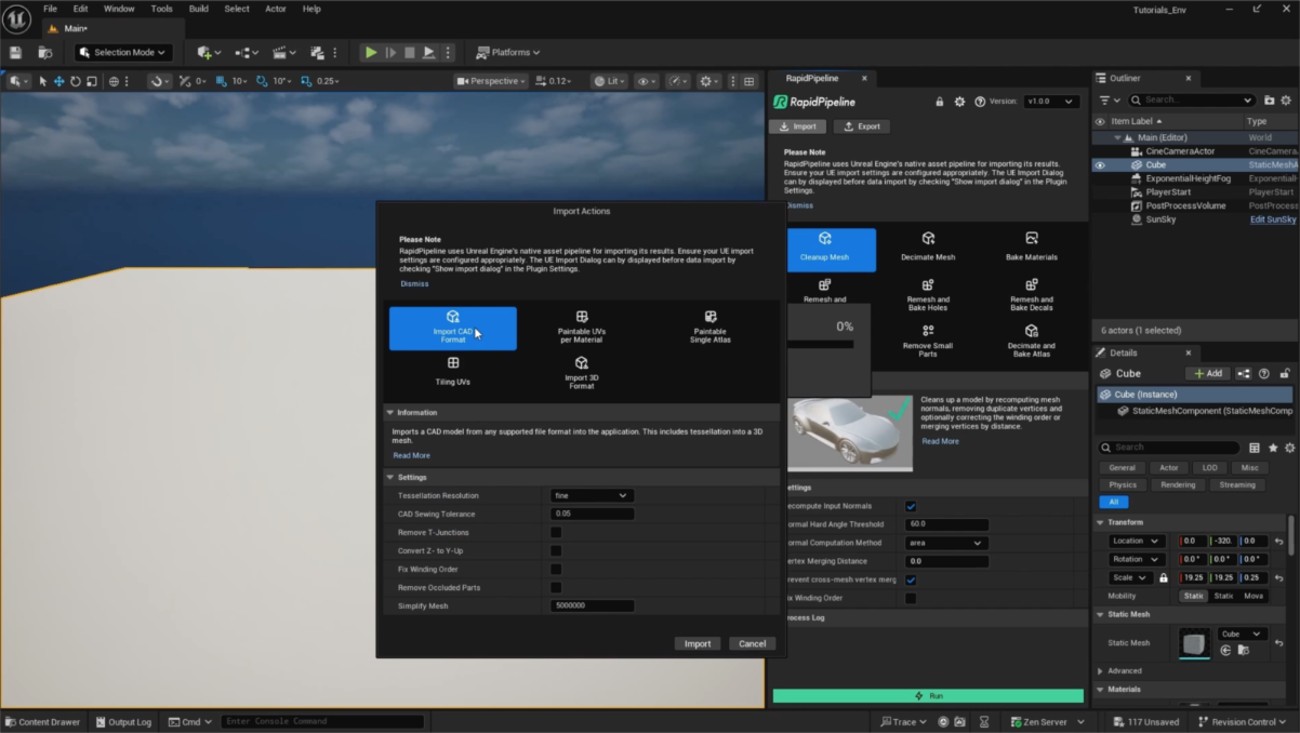Click Normal Hard Angle Threshold value slider
The width and height of the screenshot is (1300, 733).
click(x=946, y=524)
